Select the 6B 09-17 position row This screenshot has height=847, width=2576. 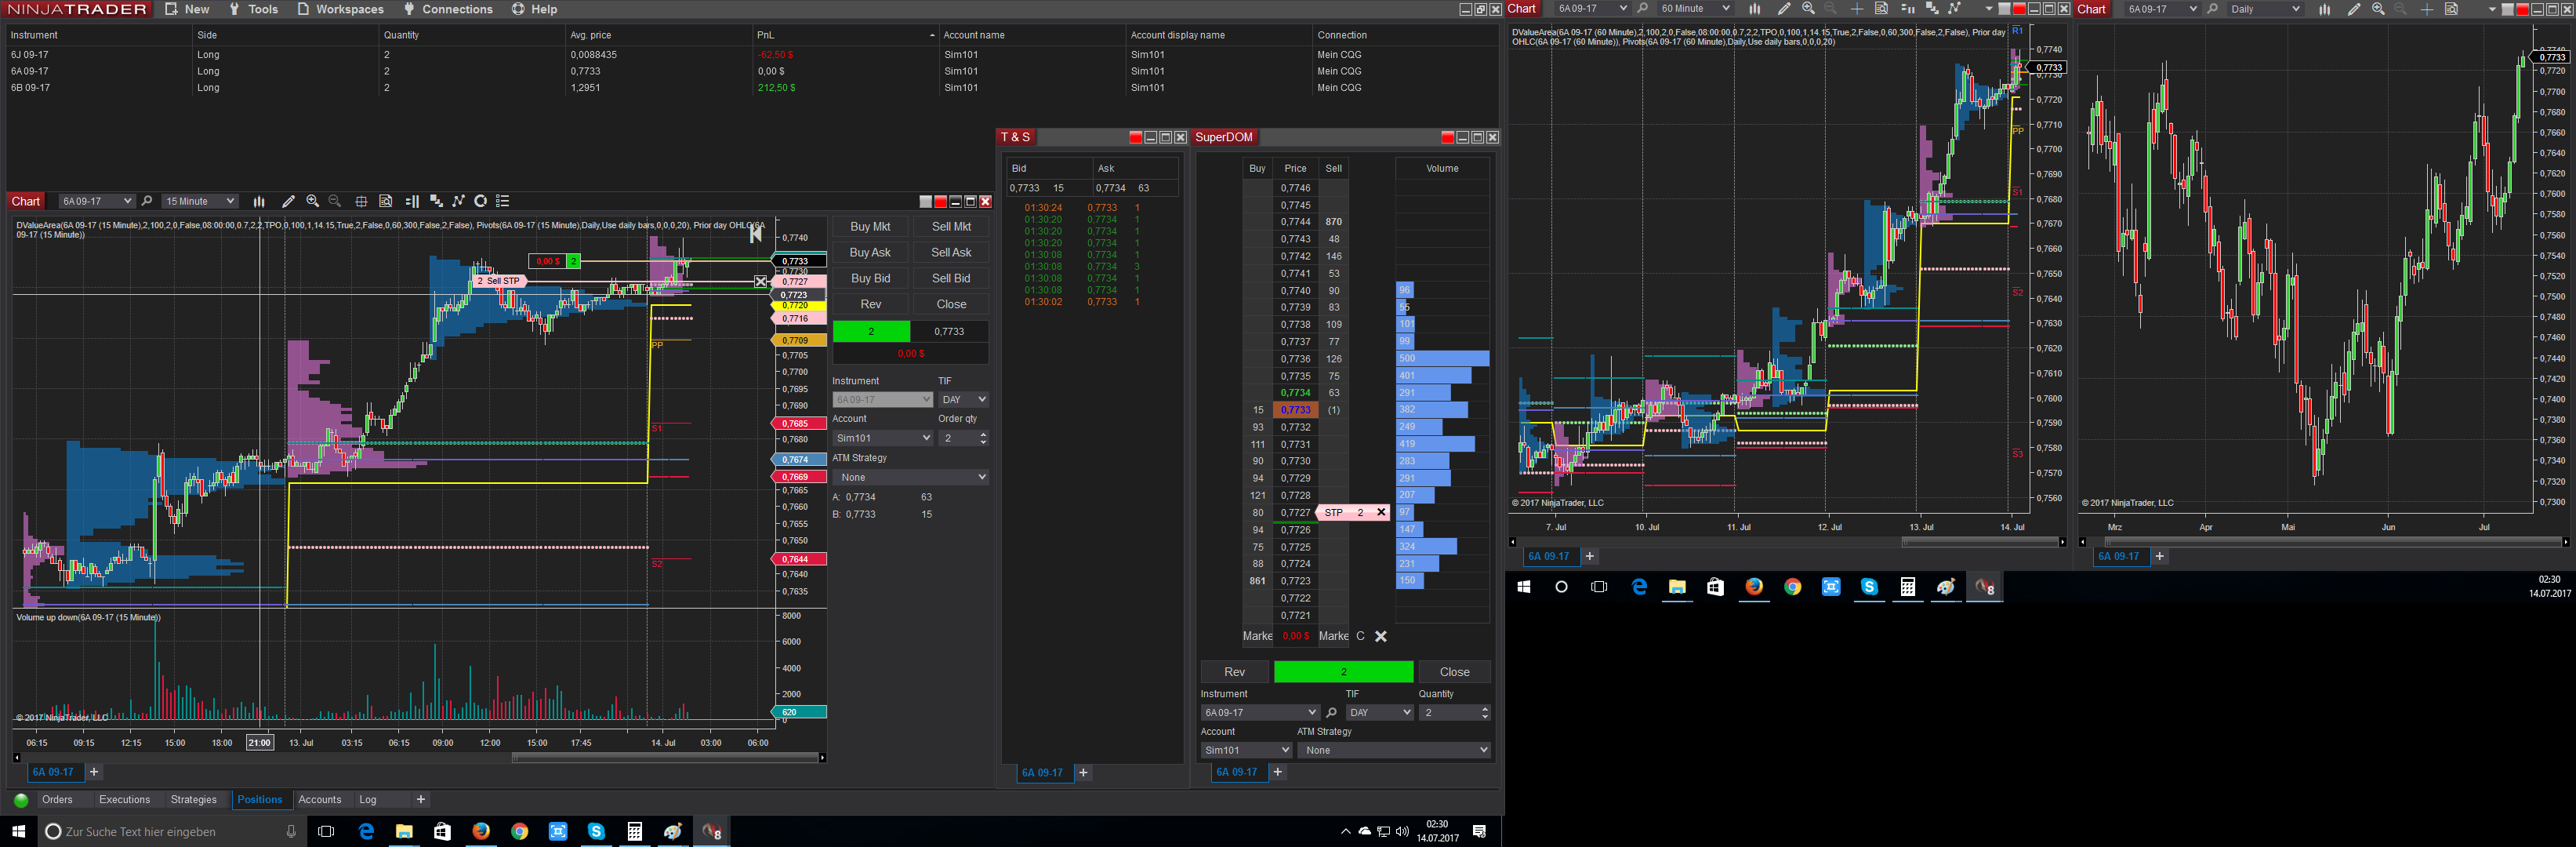pos(750,88)
